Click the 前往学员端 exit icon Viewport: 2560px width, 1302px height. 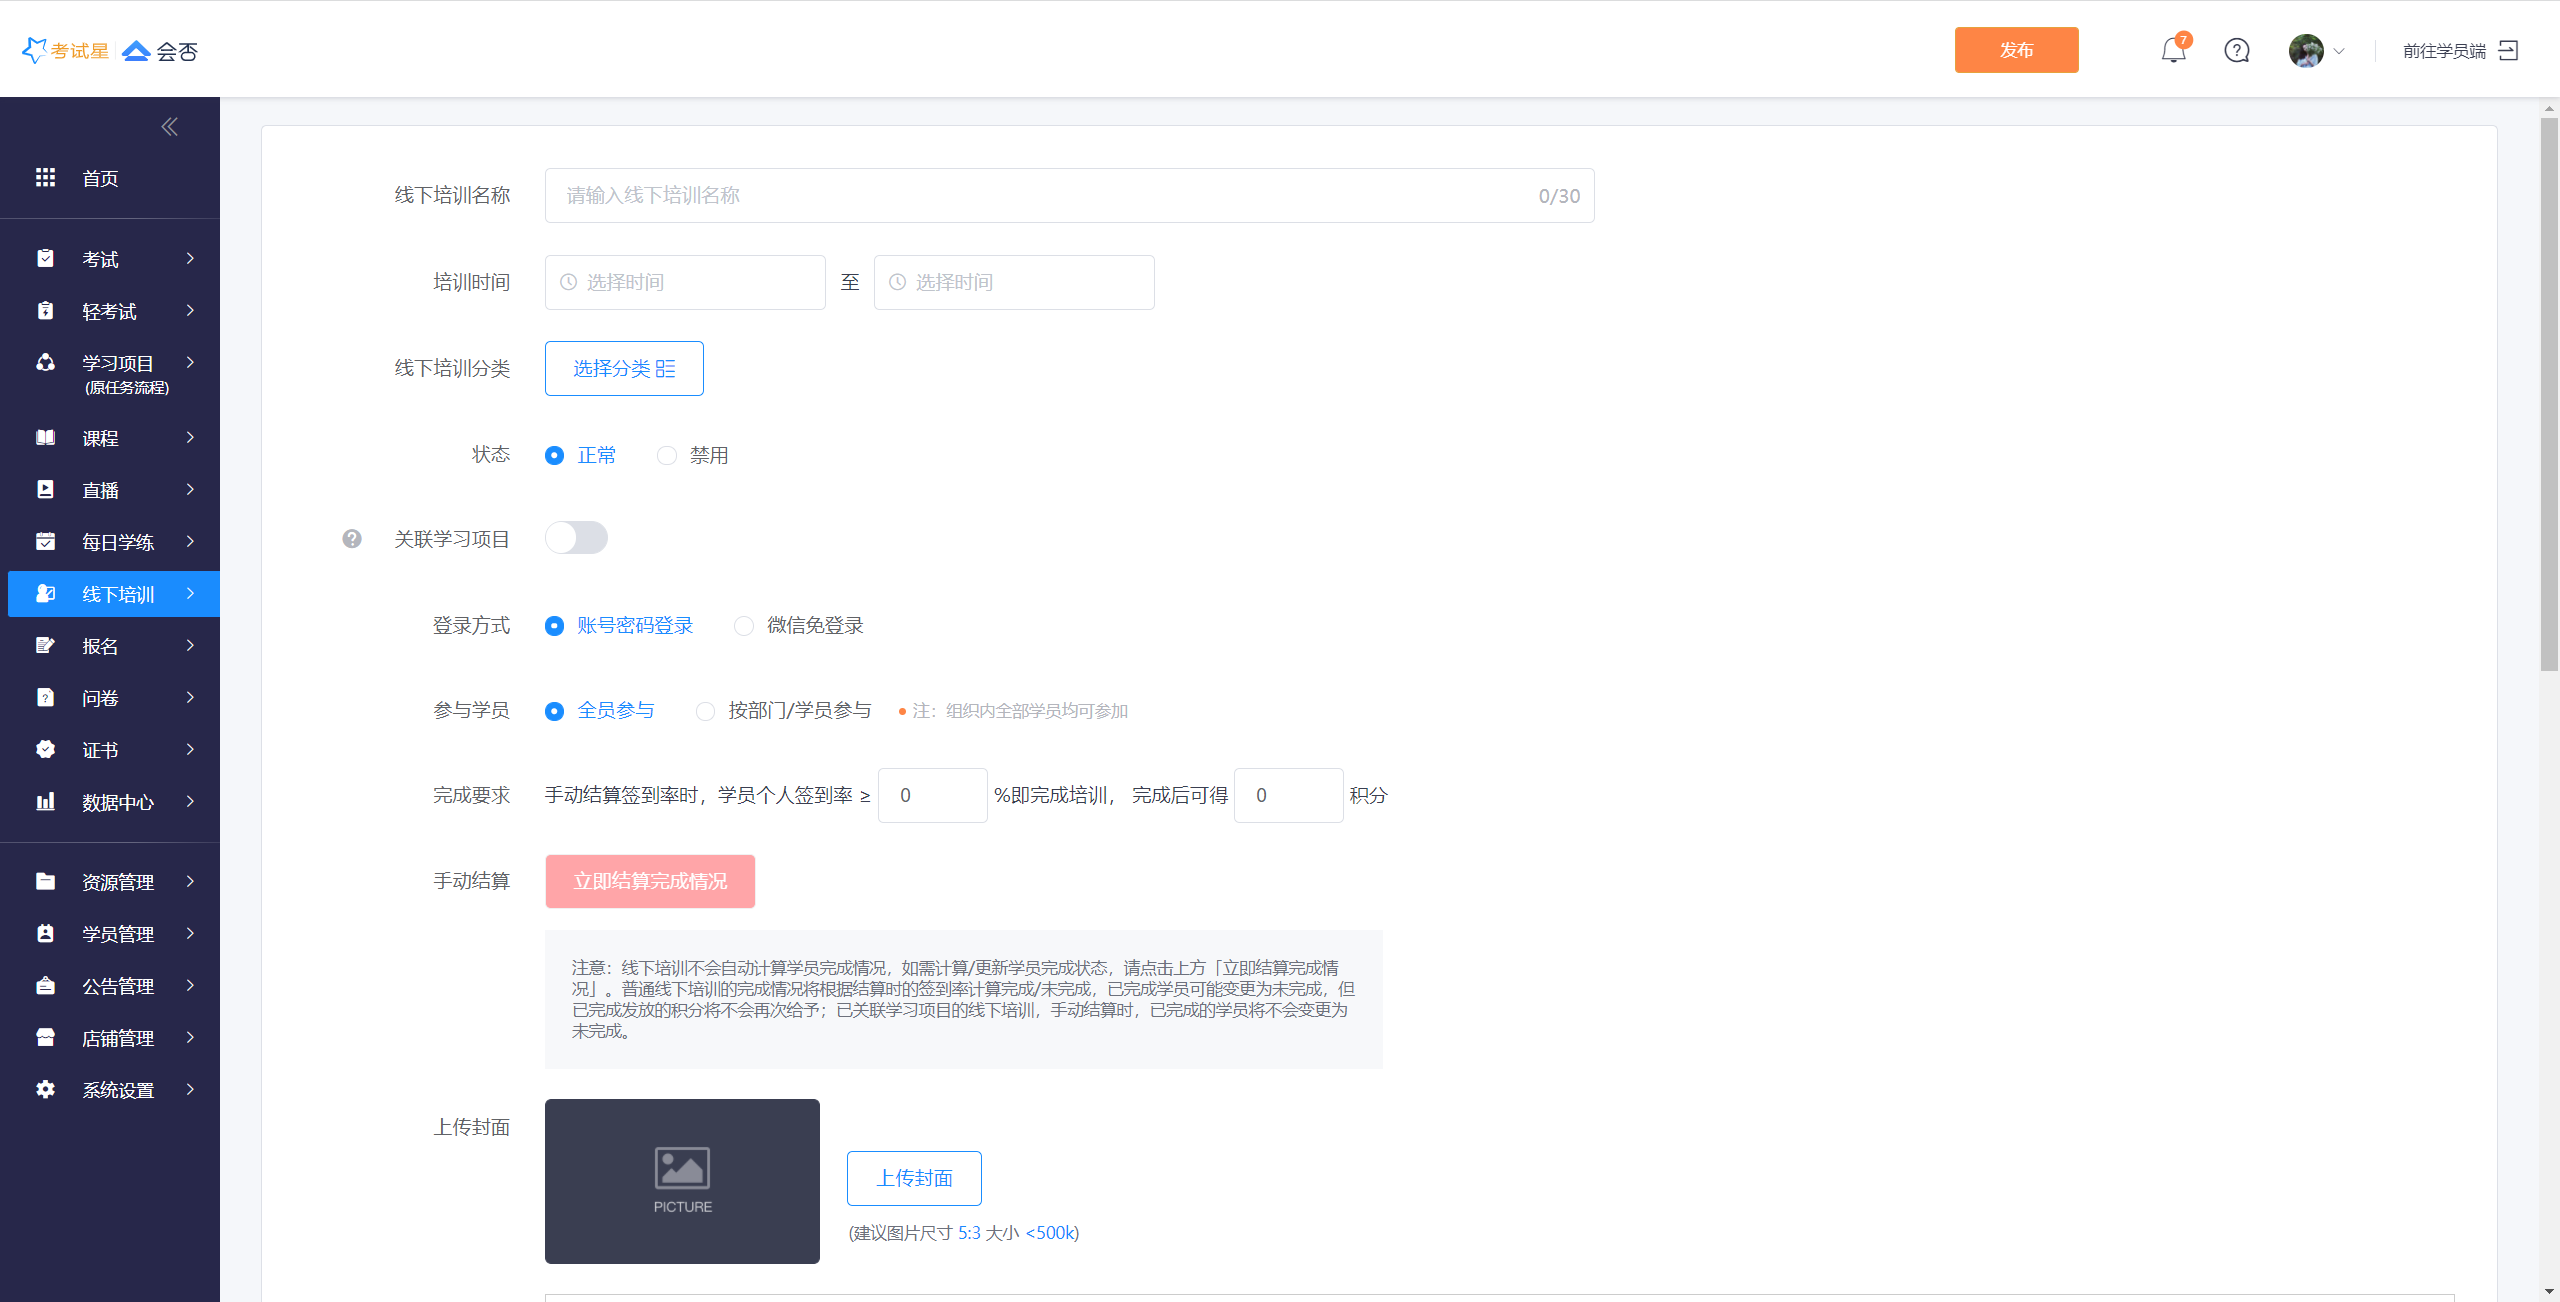coord(2508,50)
